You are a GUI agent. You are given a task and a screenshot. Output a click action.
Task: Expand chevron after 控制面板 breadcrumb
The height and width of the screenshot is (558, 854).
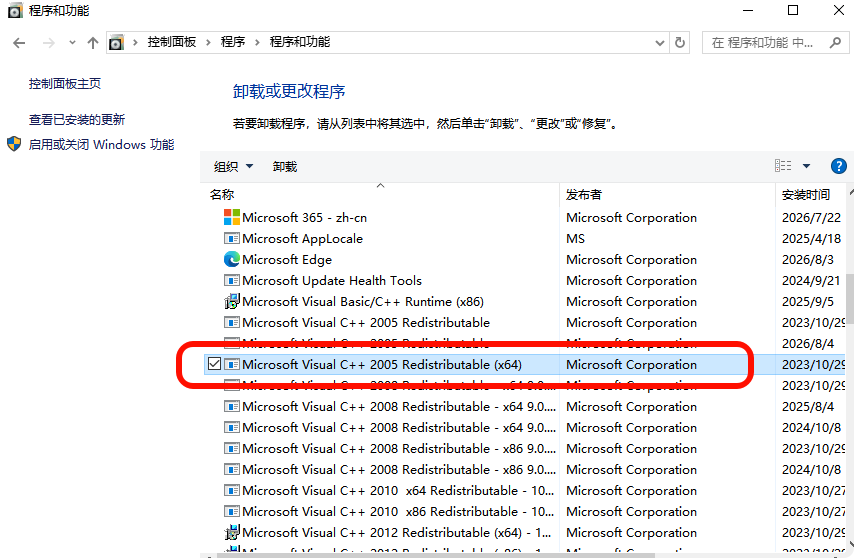[x=208, y=42]
